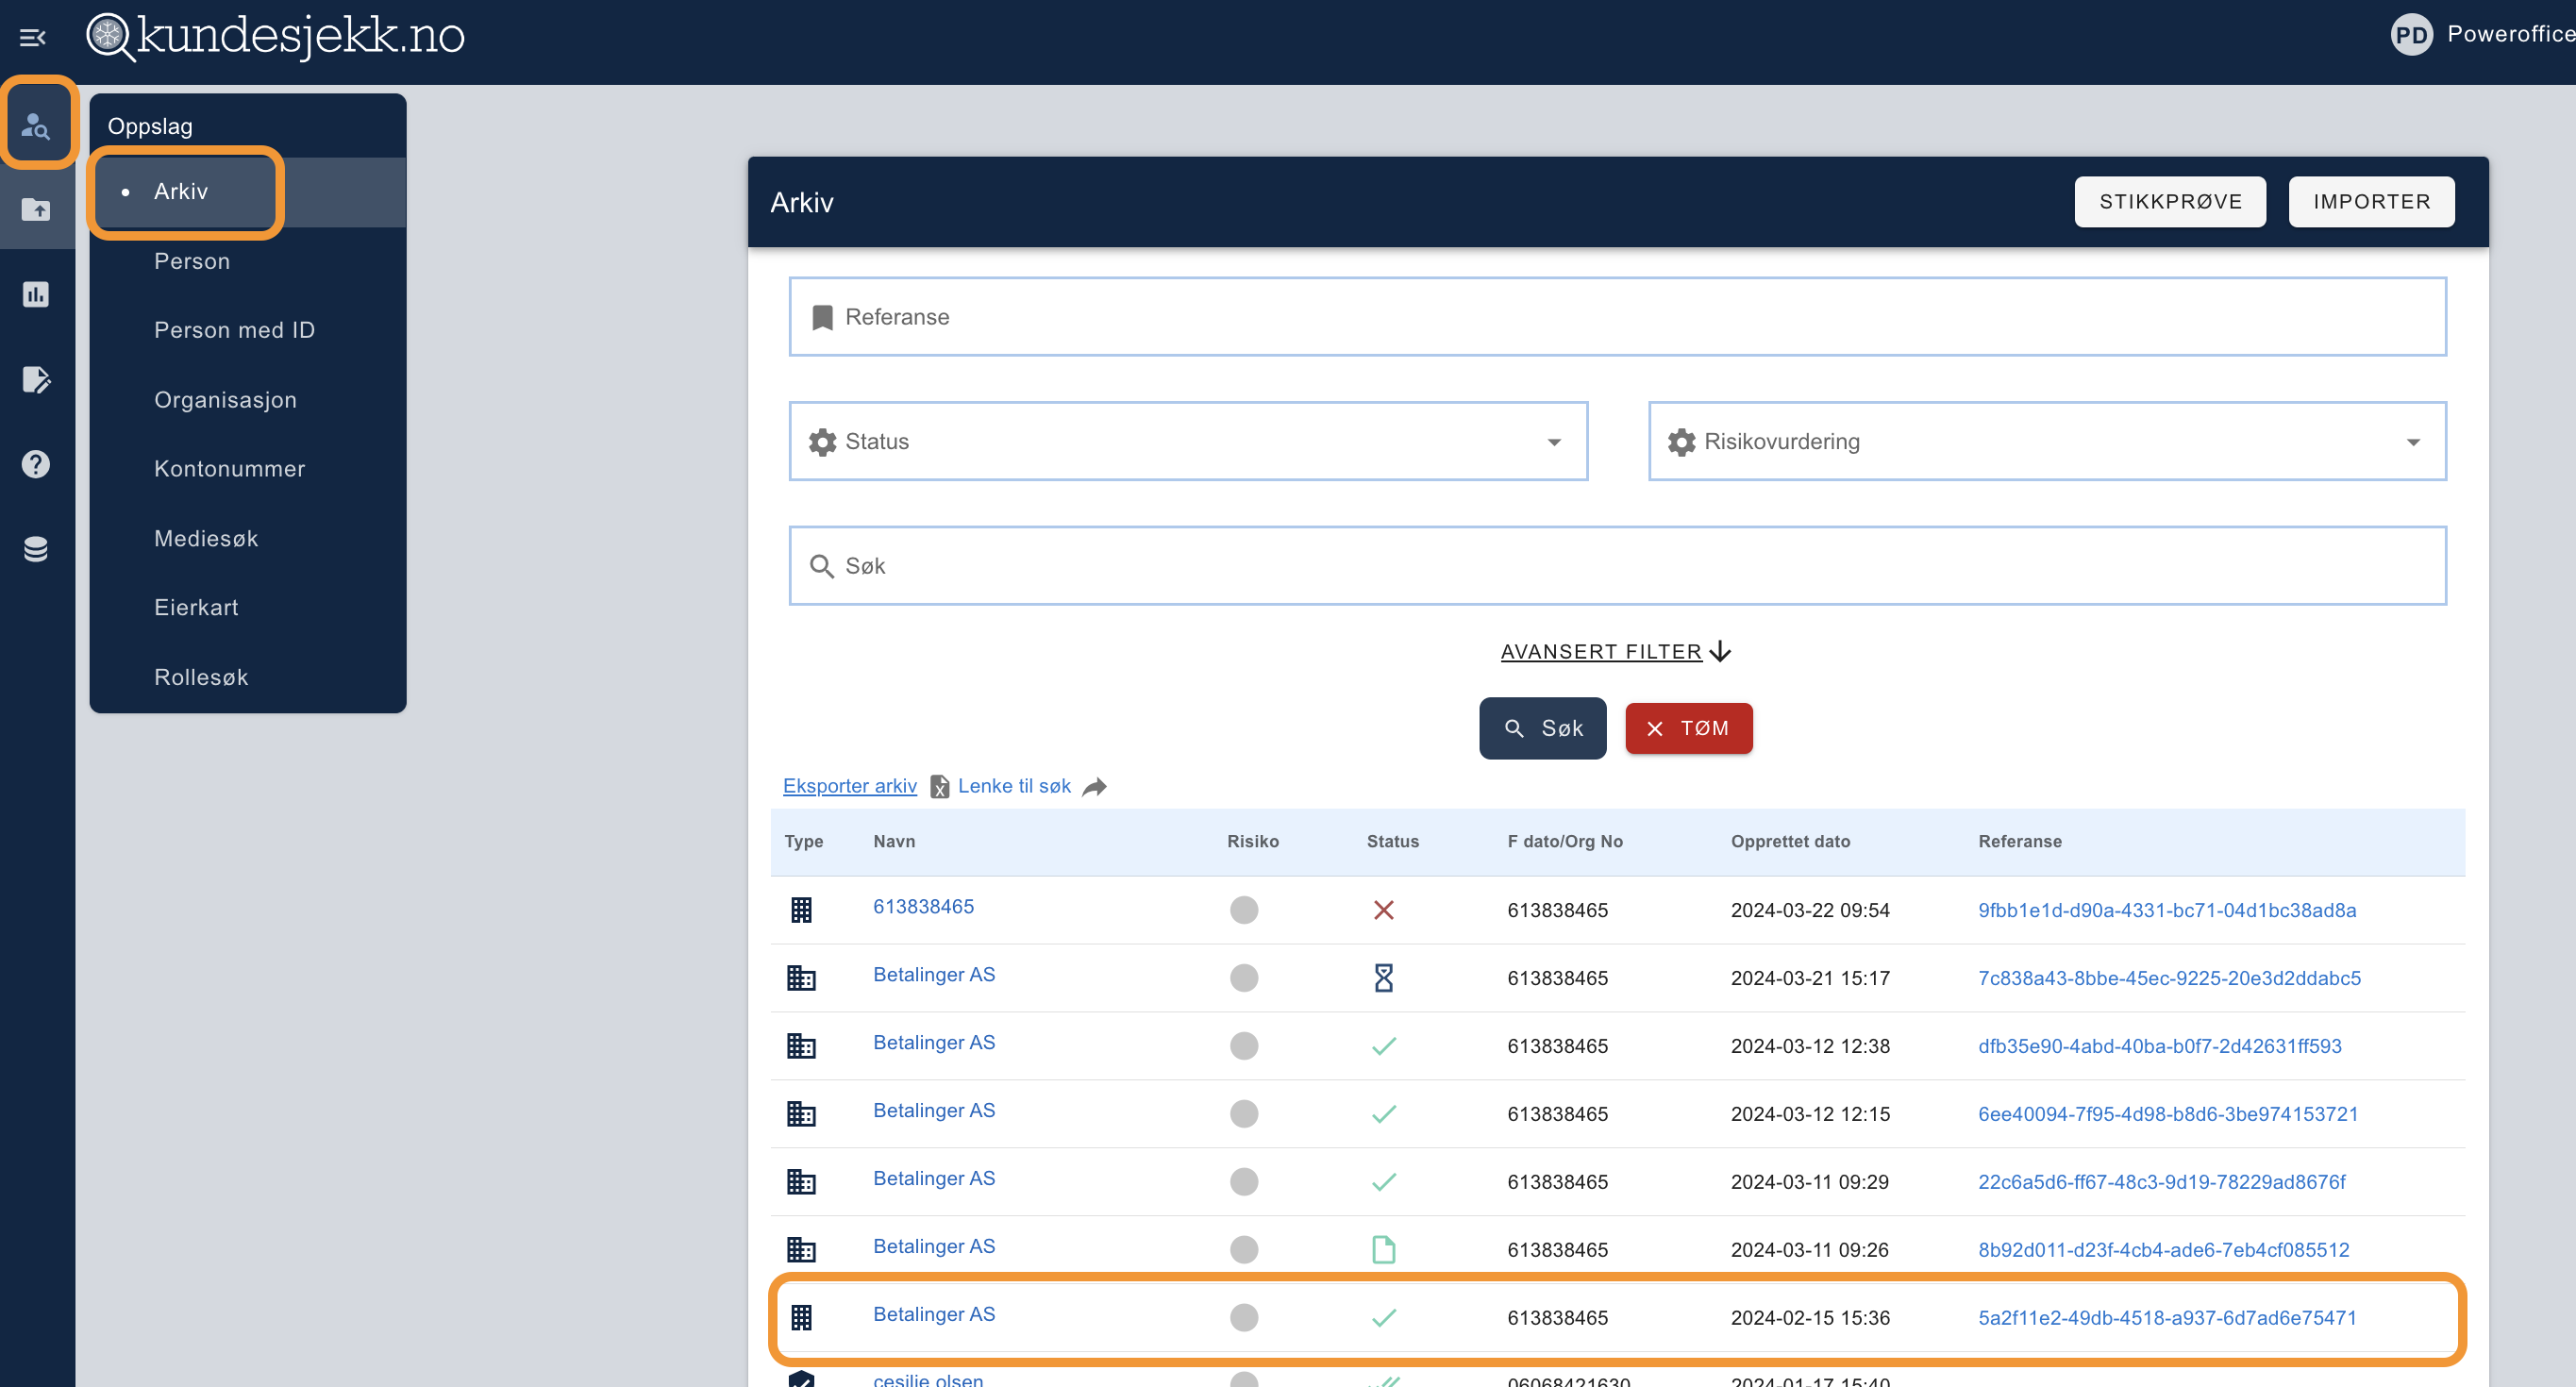This screenshot has height=1387, width=2576.
Task: Click the F dato/Org No column header
Action: coord(1564,842)
